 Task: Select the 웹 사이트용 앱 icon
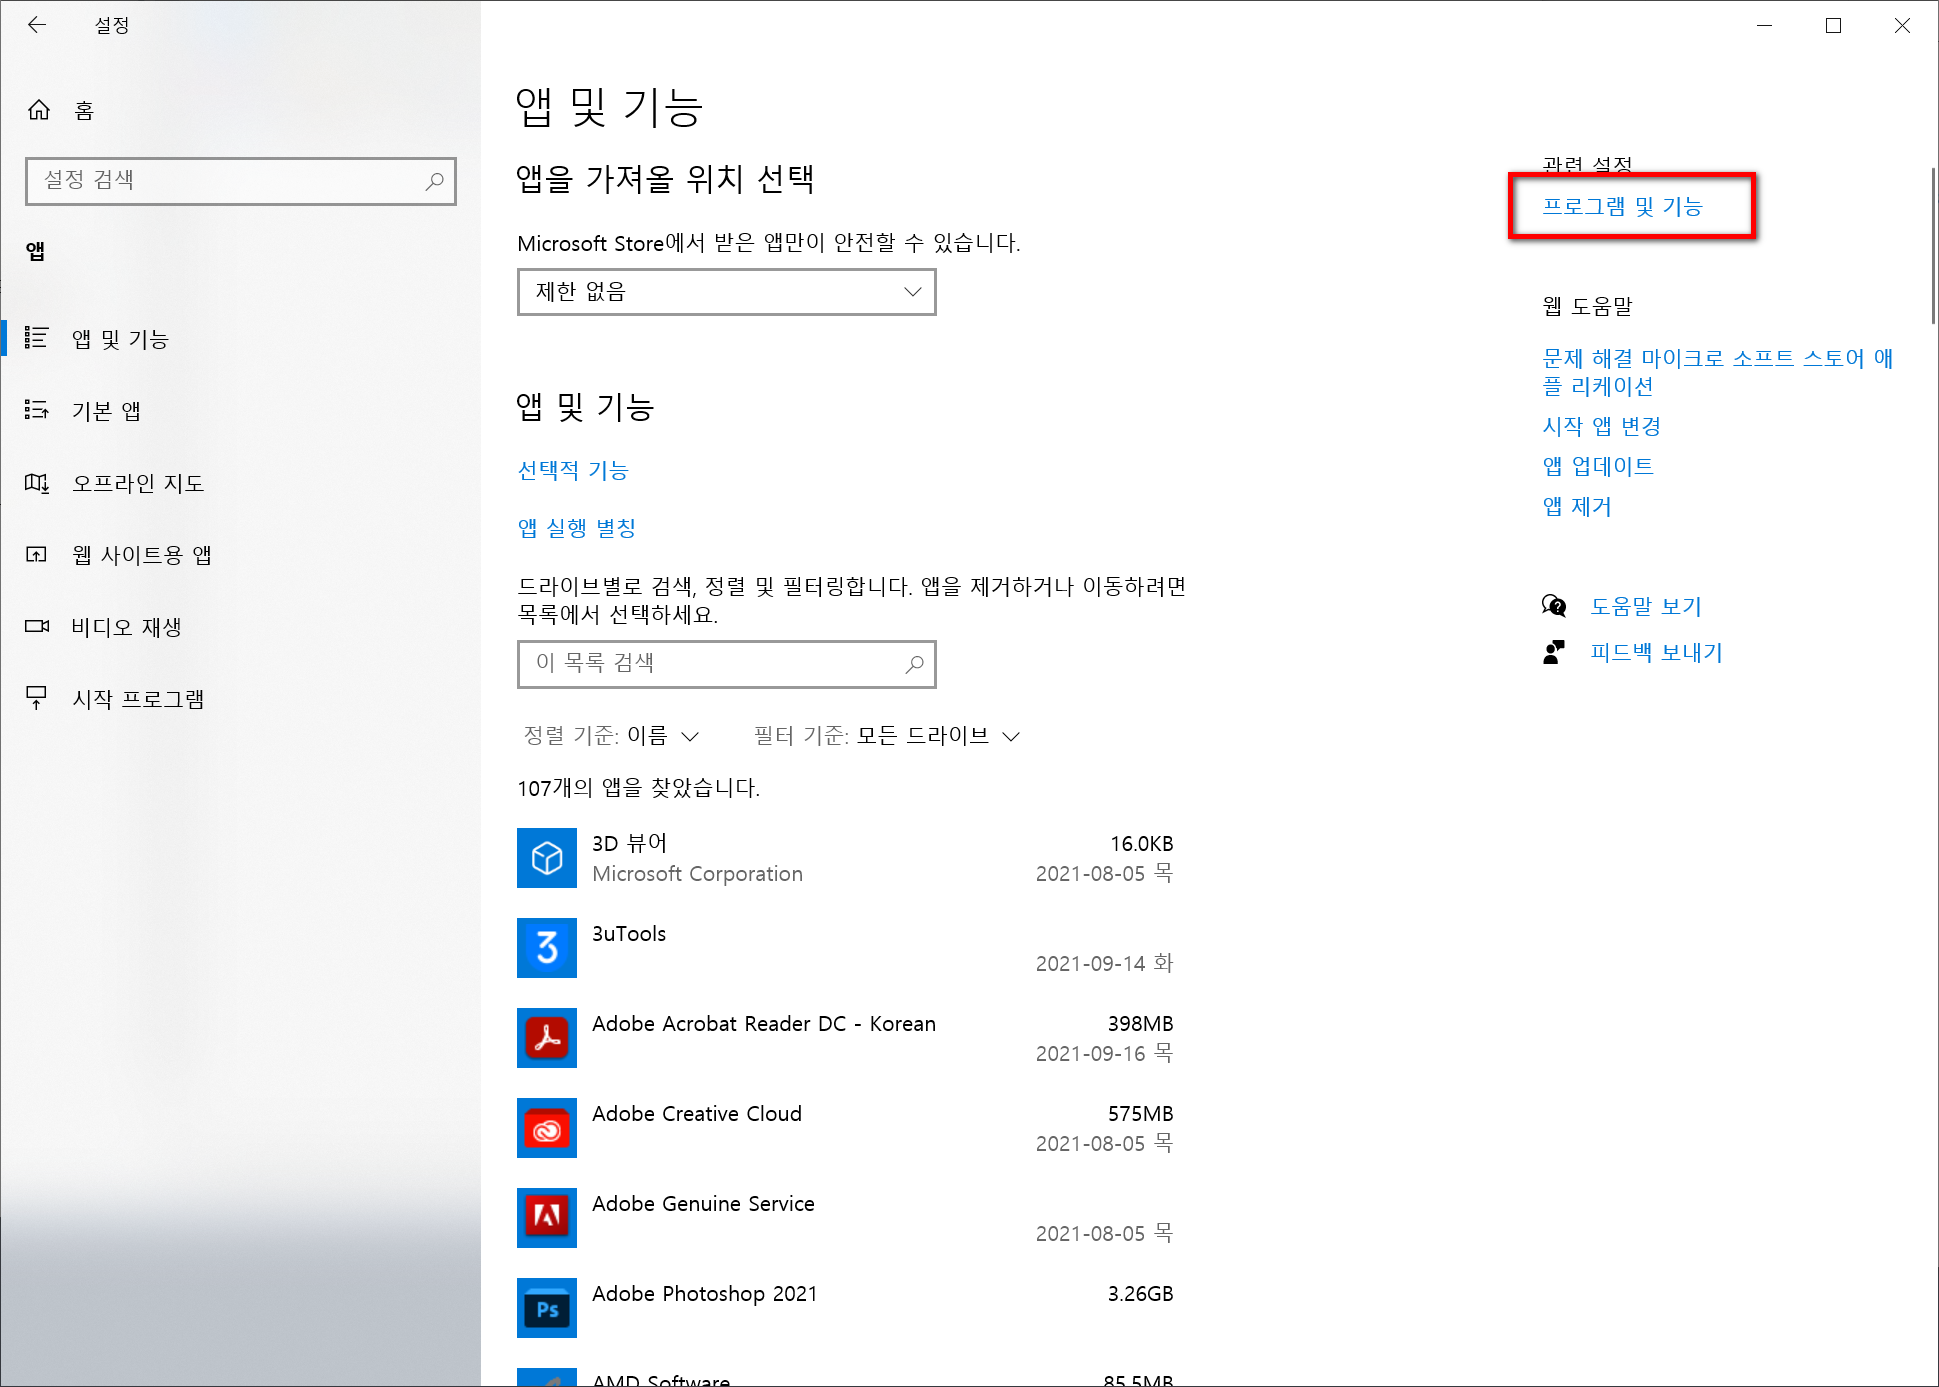pyautogui.click(x=37, y=554)
